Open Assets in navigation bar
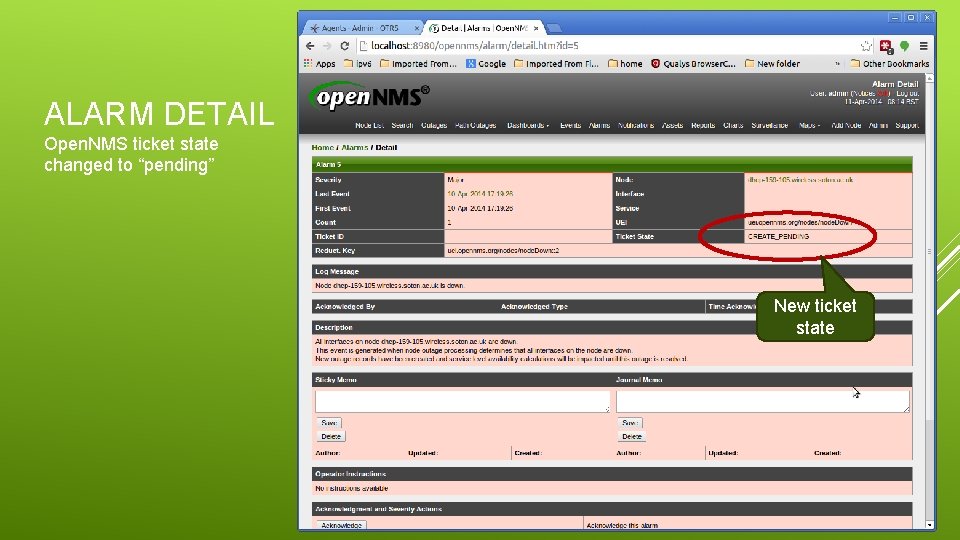The height and width of the screenshot is (540, 960). click(672, 126)
